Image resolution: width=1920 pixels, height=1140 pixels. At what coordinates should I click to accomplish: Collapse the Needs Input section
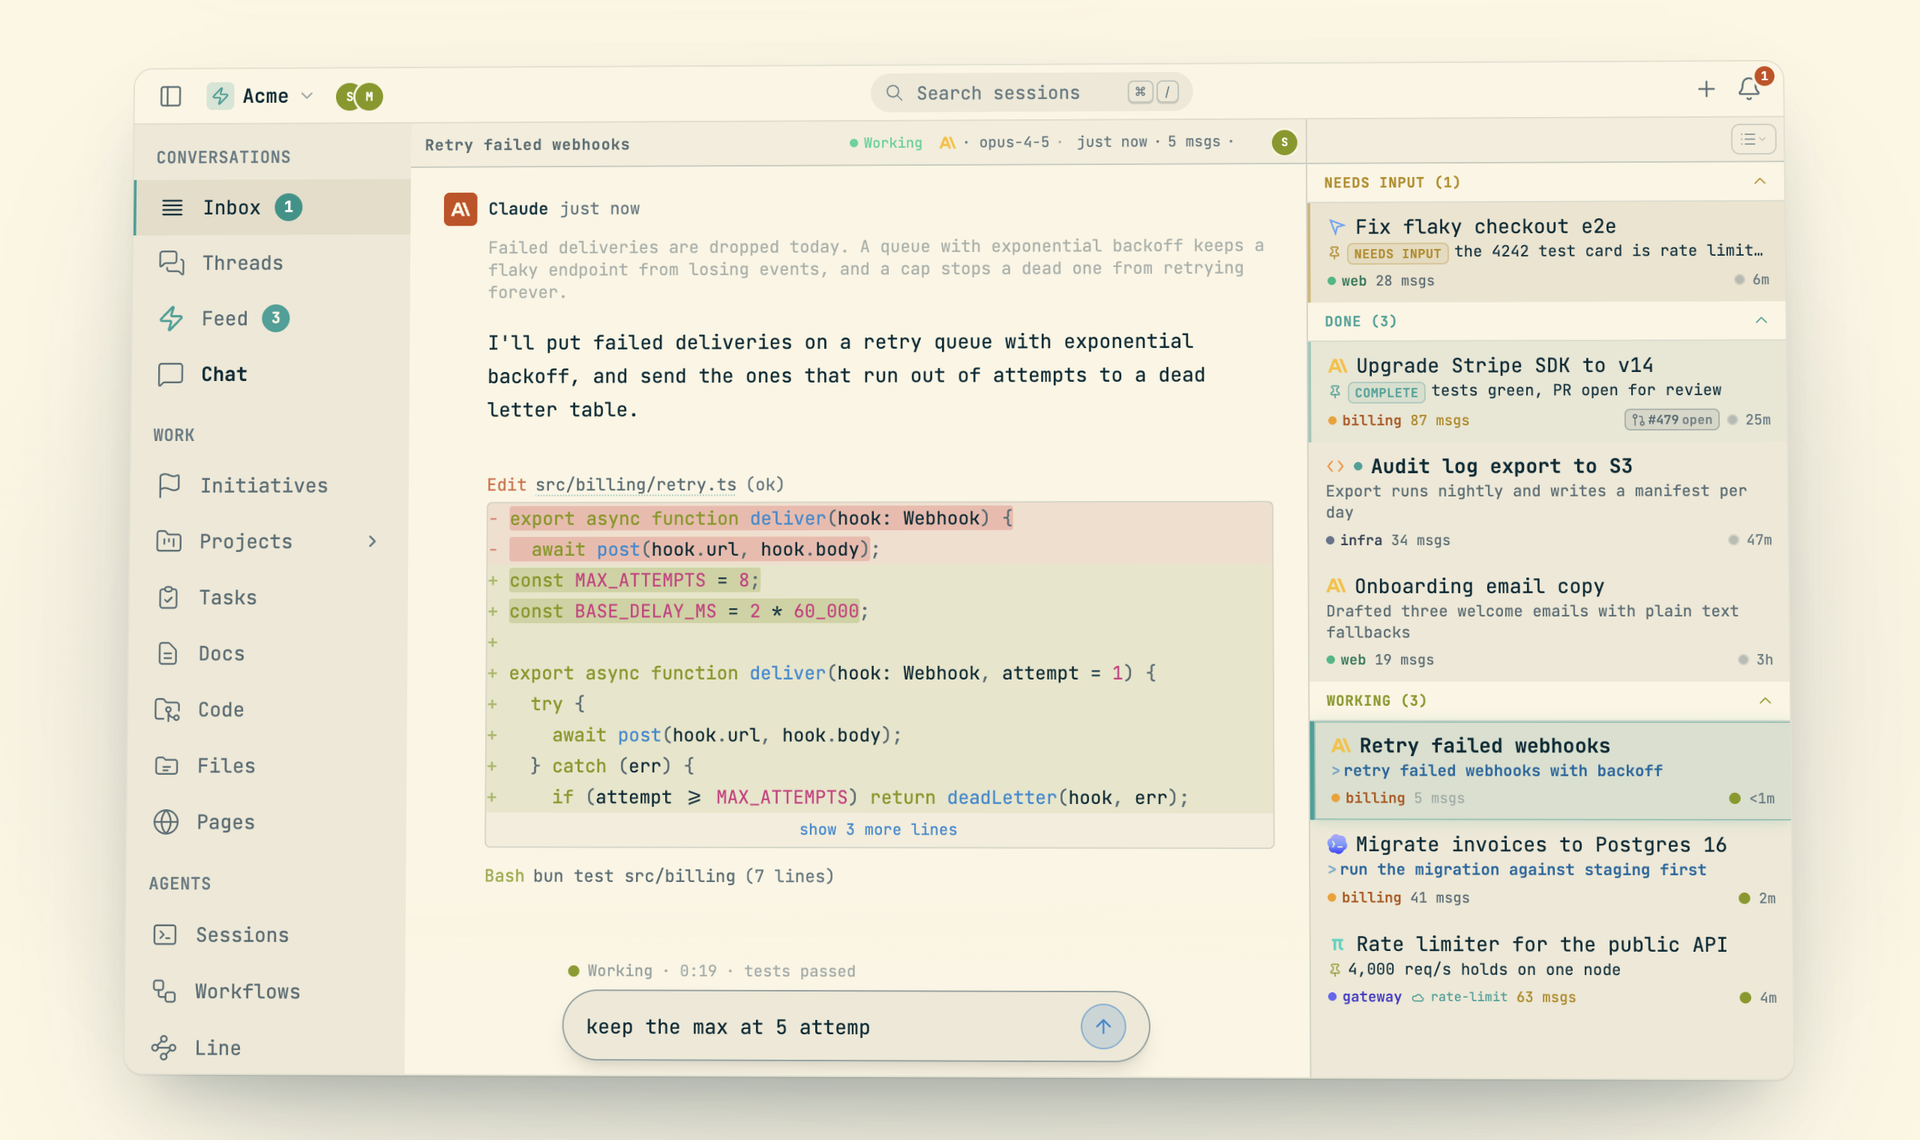coord(1759,182)
